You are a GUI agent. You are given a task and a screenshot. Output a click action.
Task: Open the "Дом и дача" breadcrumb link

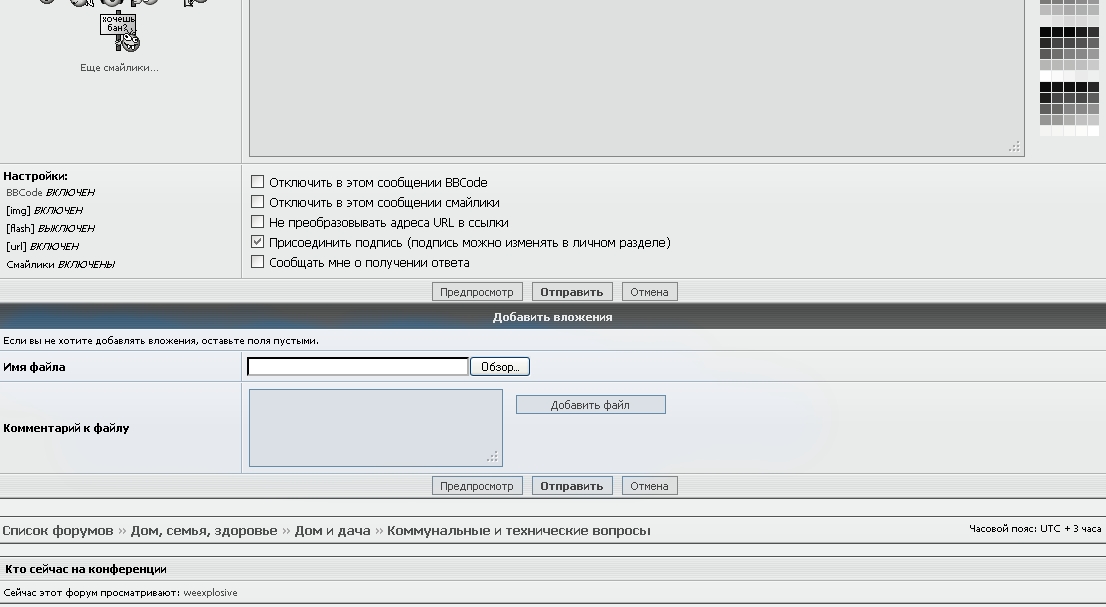point(332,531)
